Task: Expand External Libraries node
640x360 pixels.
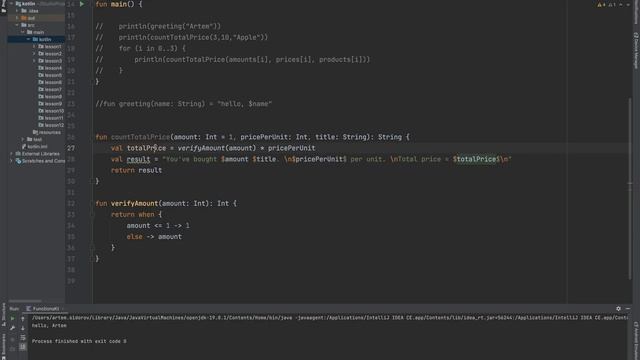Action: 12,153
